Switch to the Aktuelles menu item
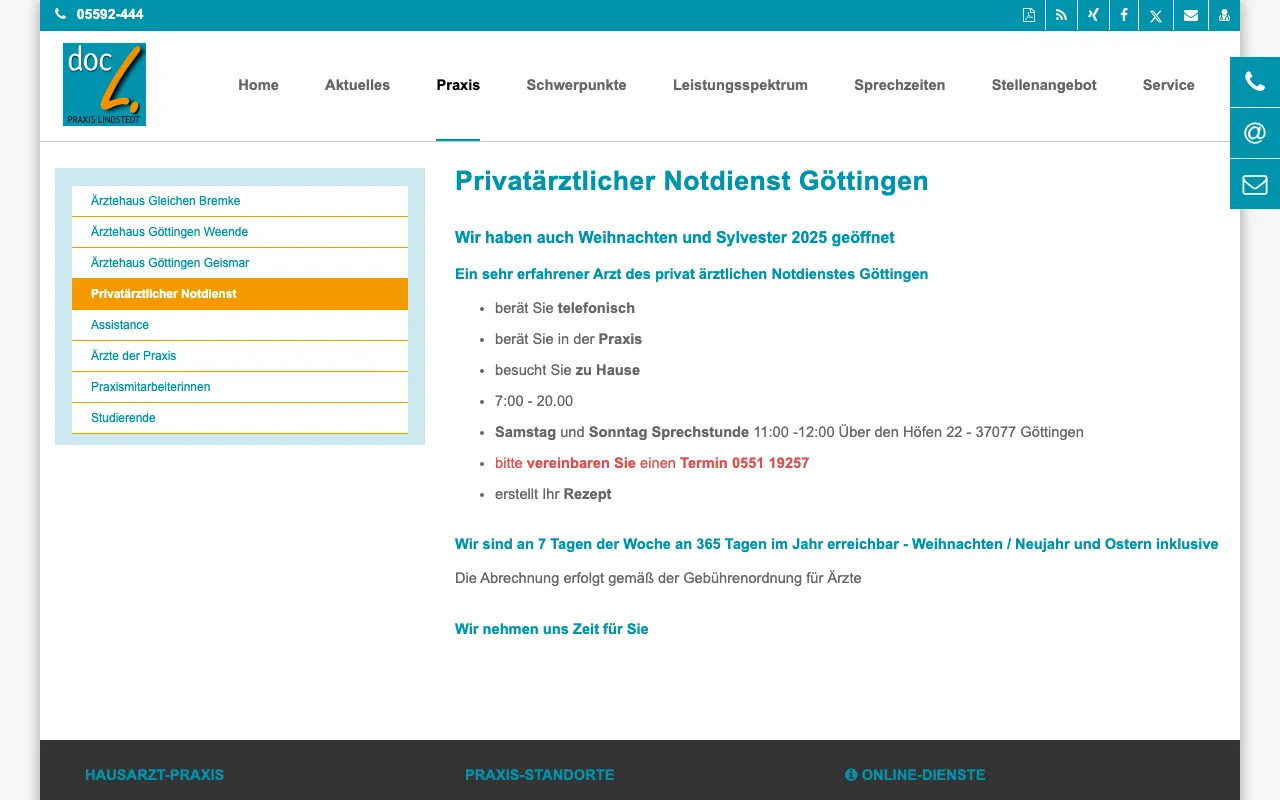 pyautogui.click(x=357, y=85)
